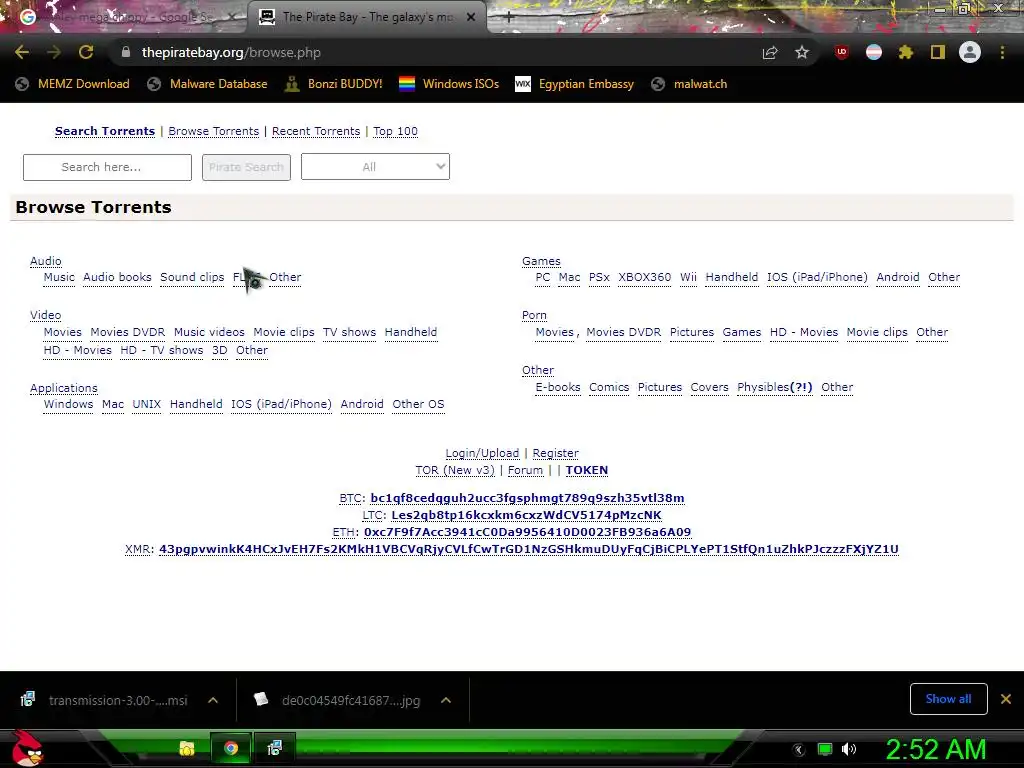1024x768 pixels.
Task: Click Show all downloads button
Action: (x=948, y=699)
